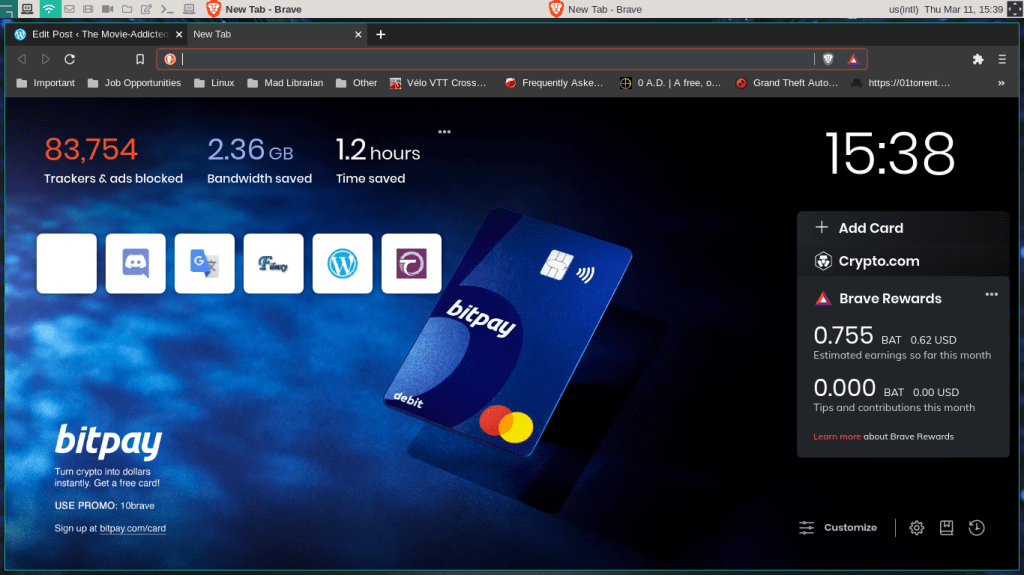Image resolution: width=1024 pixels, height=575 pixels.
Task: Open the Google Translate top site tile
Action: pyautogui.click(x=204, y=263)
